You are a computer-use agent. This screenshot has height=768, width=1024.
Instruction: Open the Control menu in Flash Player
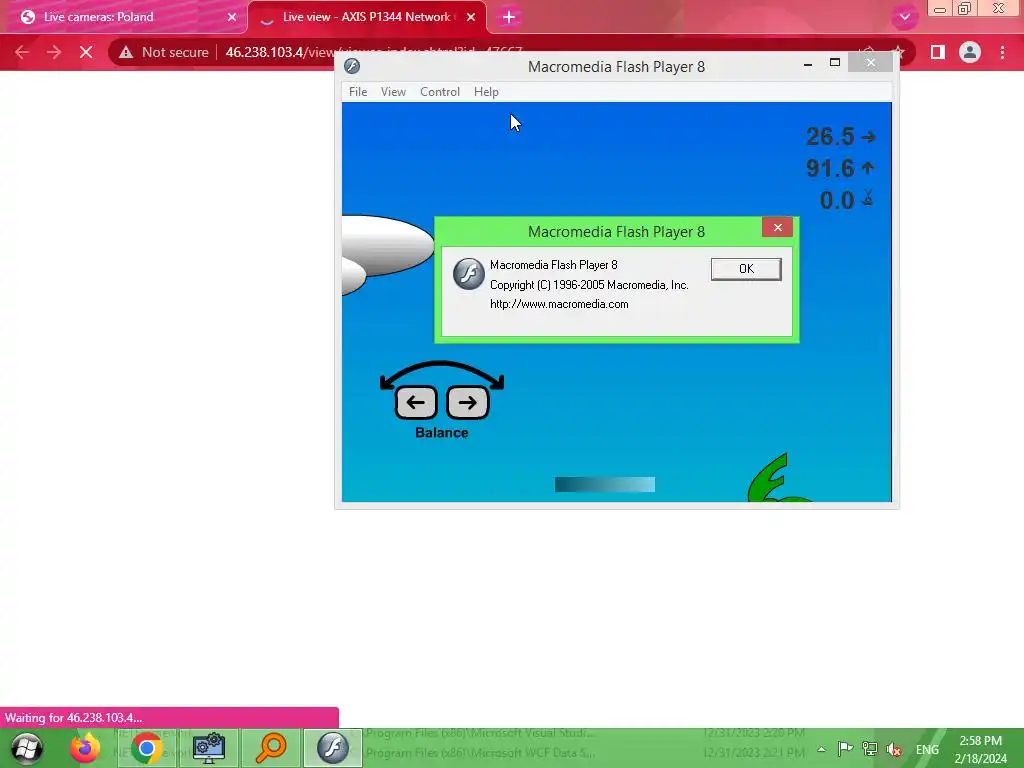pos(440,92)
